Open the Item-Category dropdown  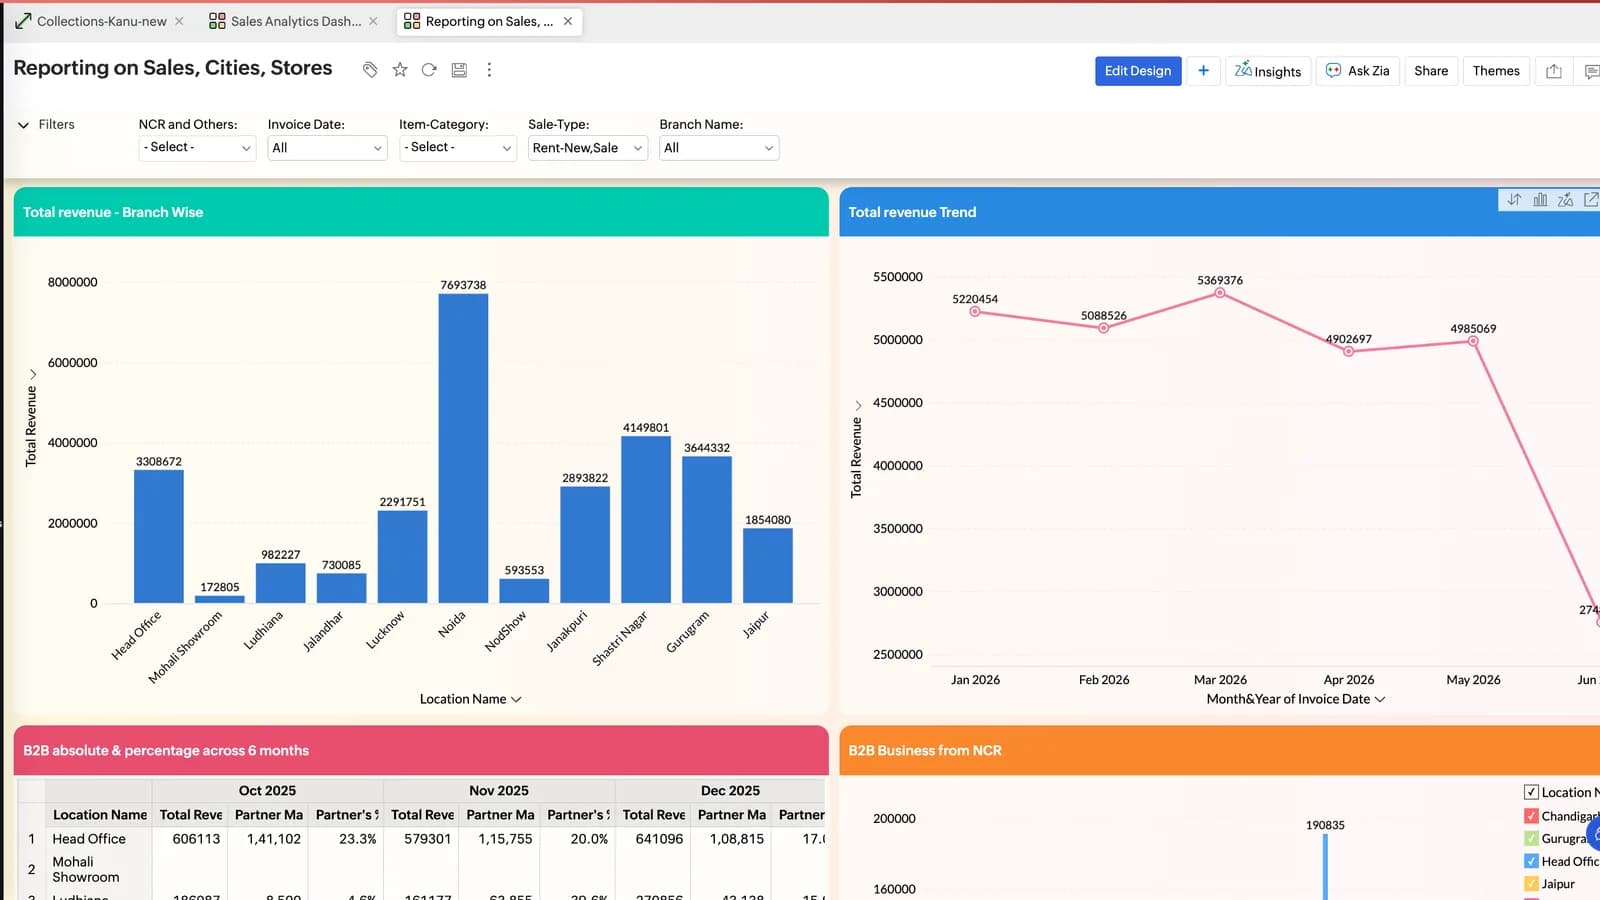pos(457,147)
